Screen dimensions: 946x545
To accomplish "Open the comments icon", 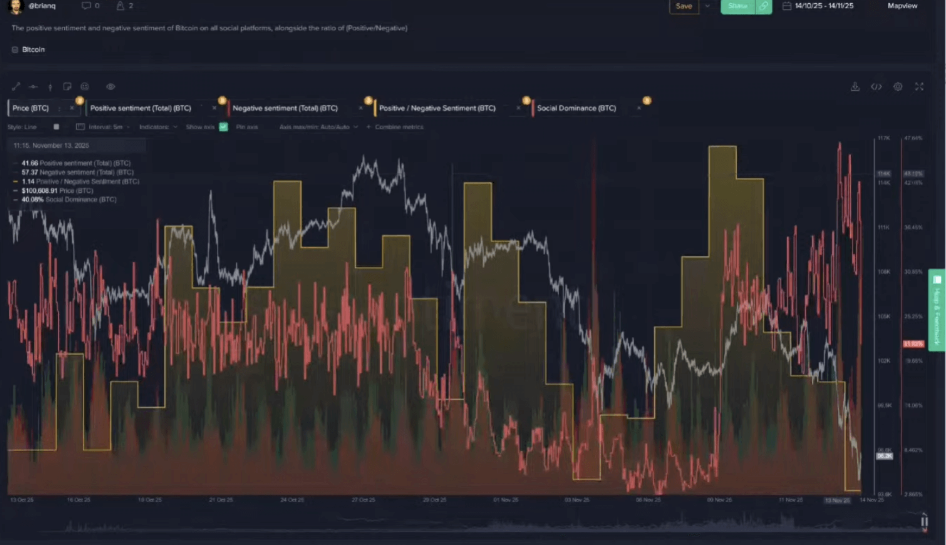I will [x=86, y=6].
